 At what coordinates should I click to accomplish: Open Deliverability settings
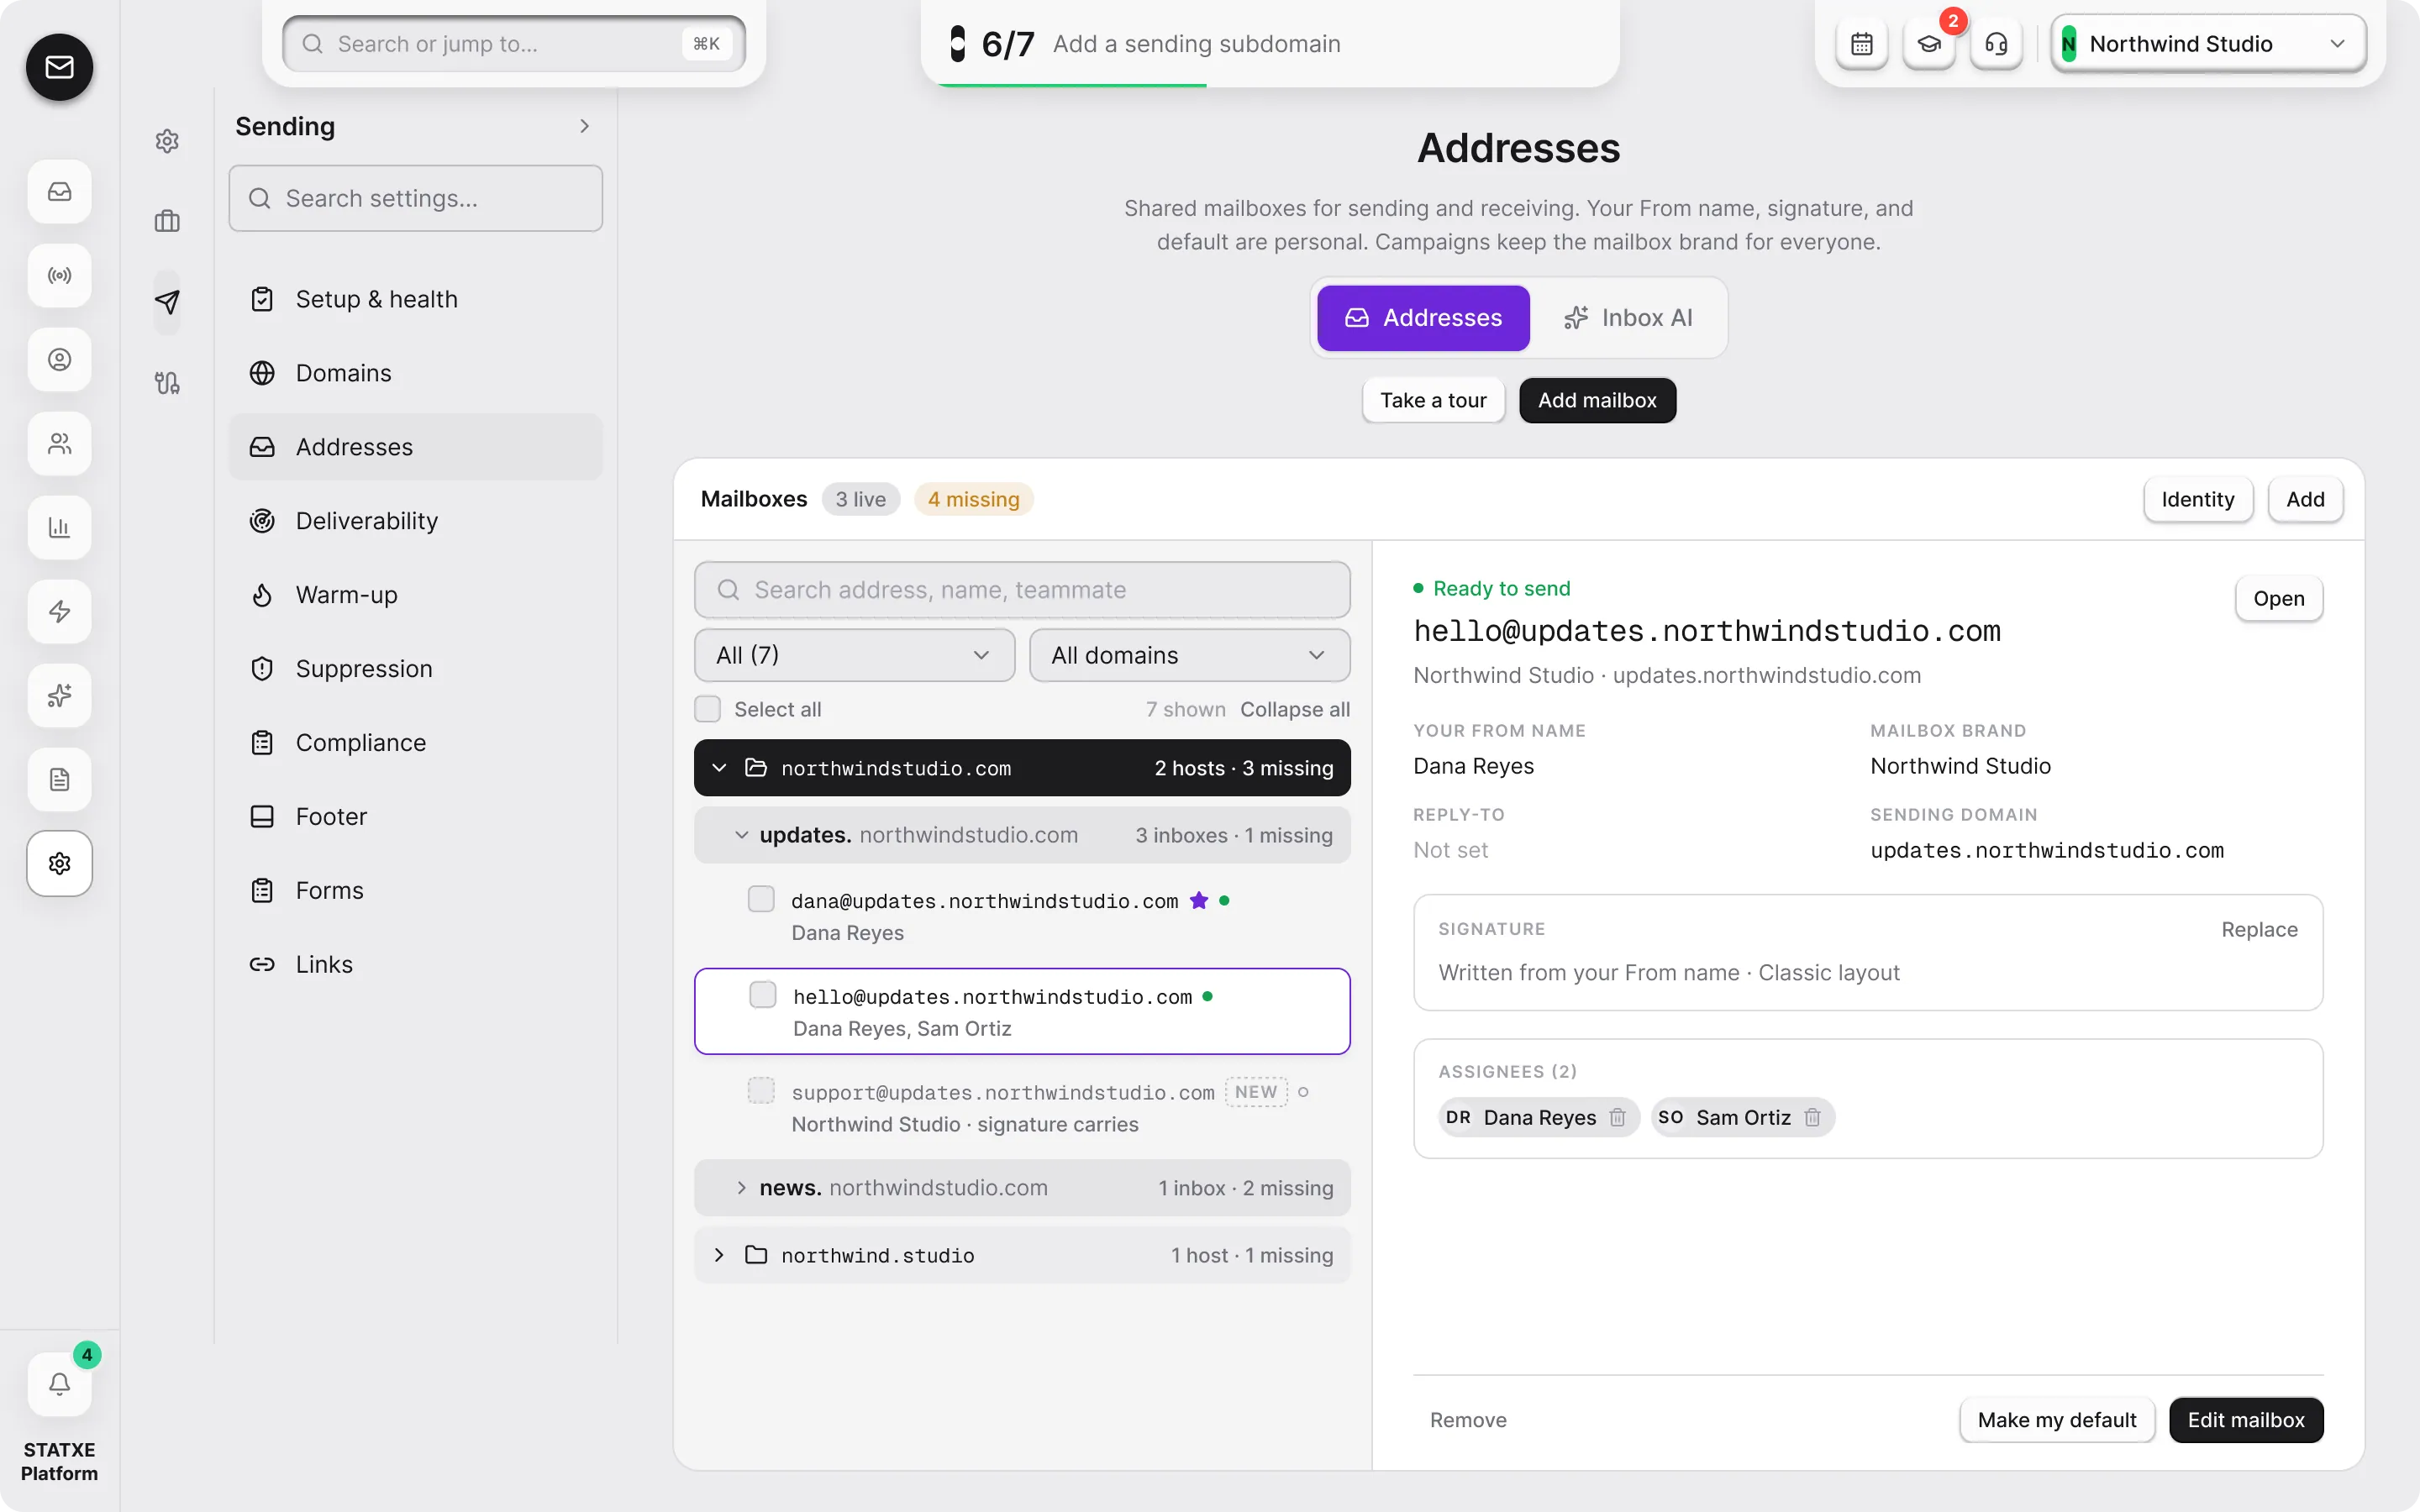coord(415,521)
